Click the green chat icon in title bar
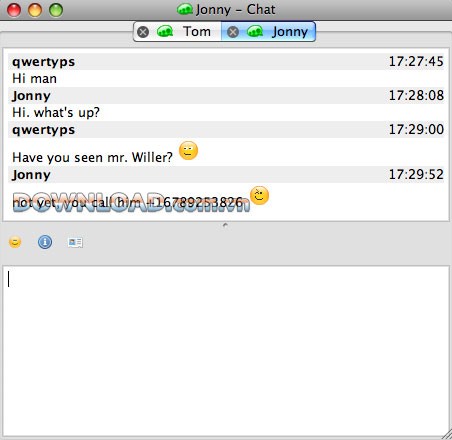Screen dimensions: 452x440 coord(185,9)
